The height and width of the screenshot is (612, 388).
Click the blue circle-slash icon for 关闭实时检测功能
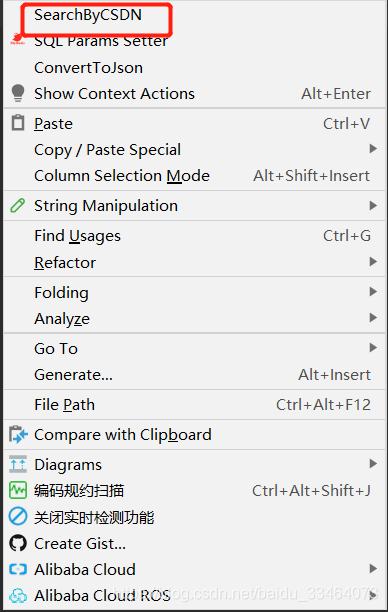click(18, 517)
